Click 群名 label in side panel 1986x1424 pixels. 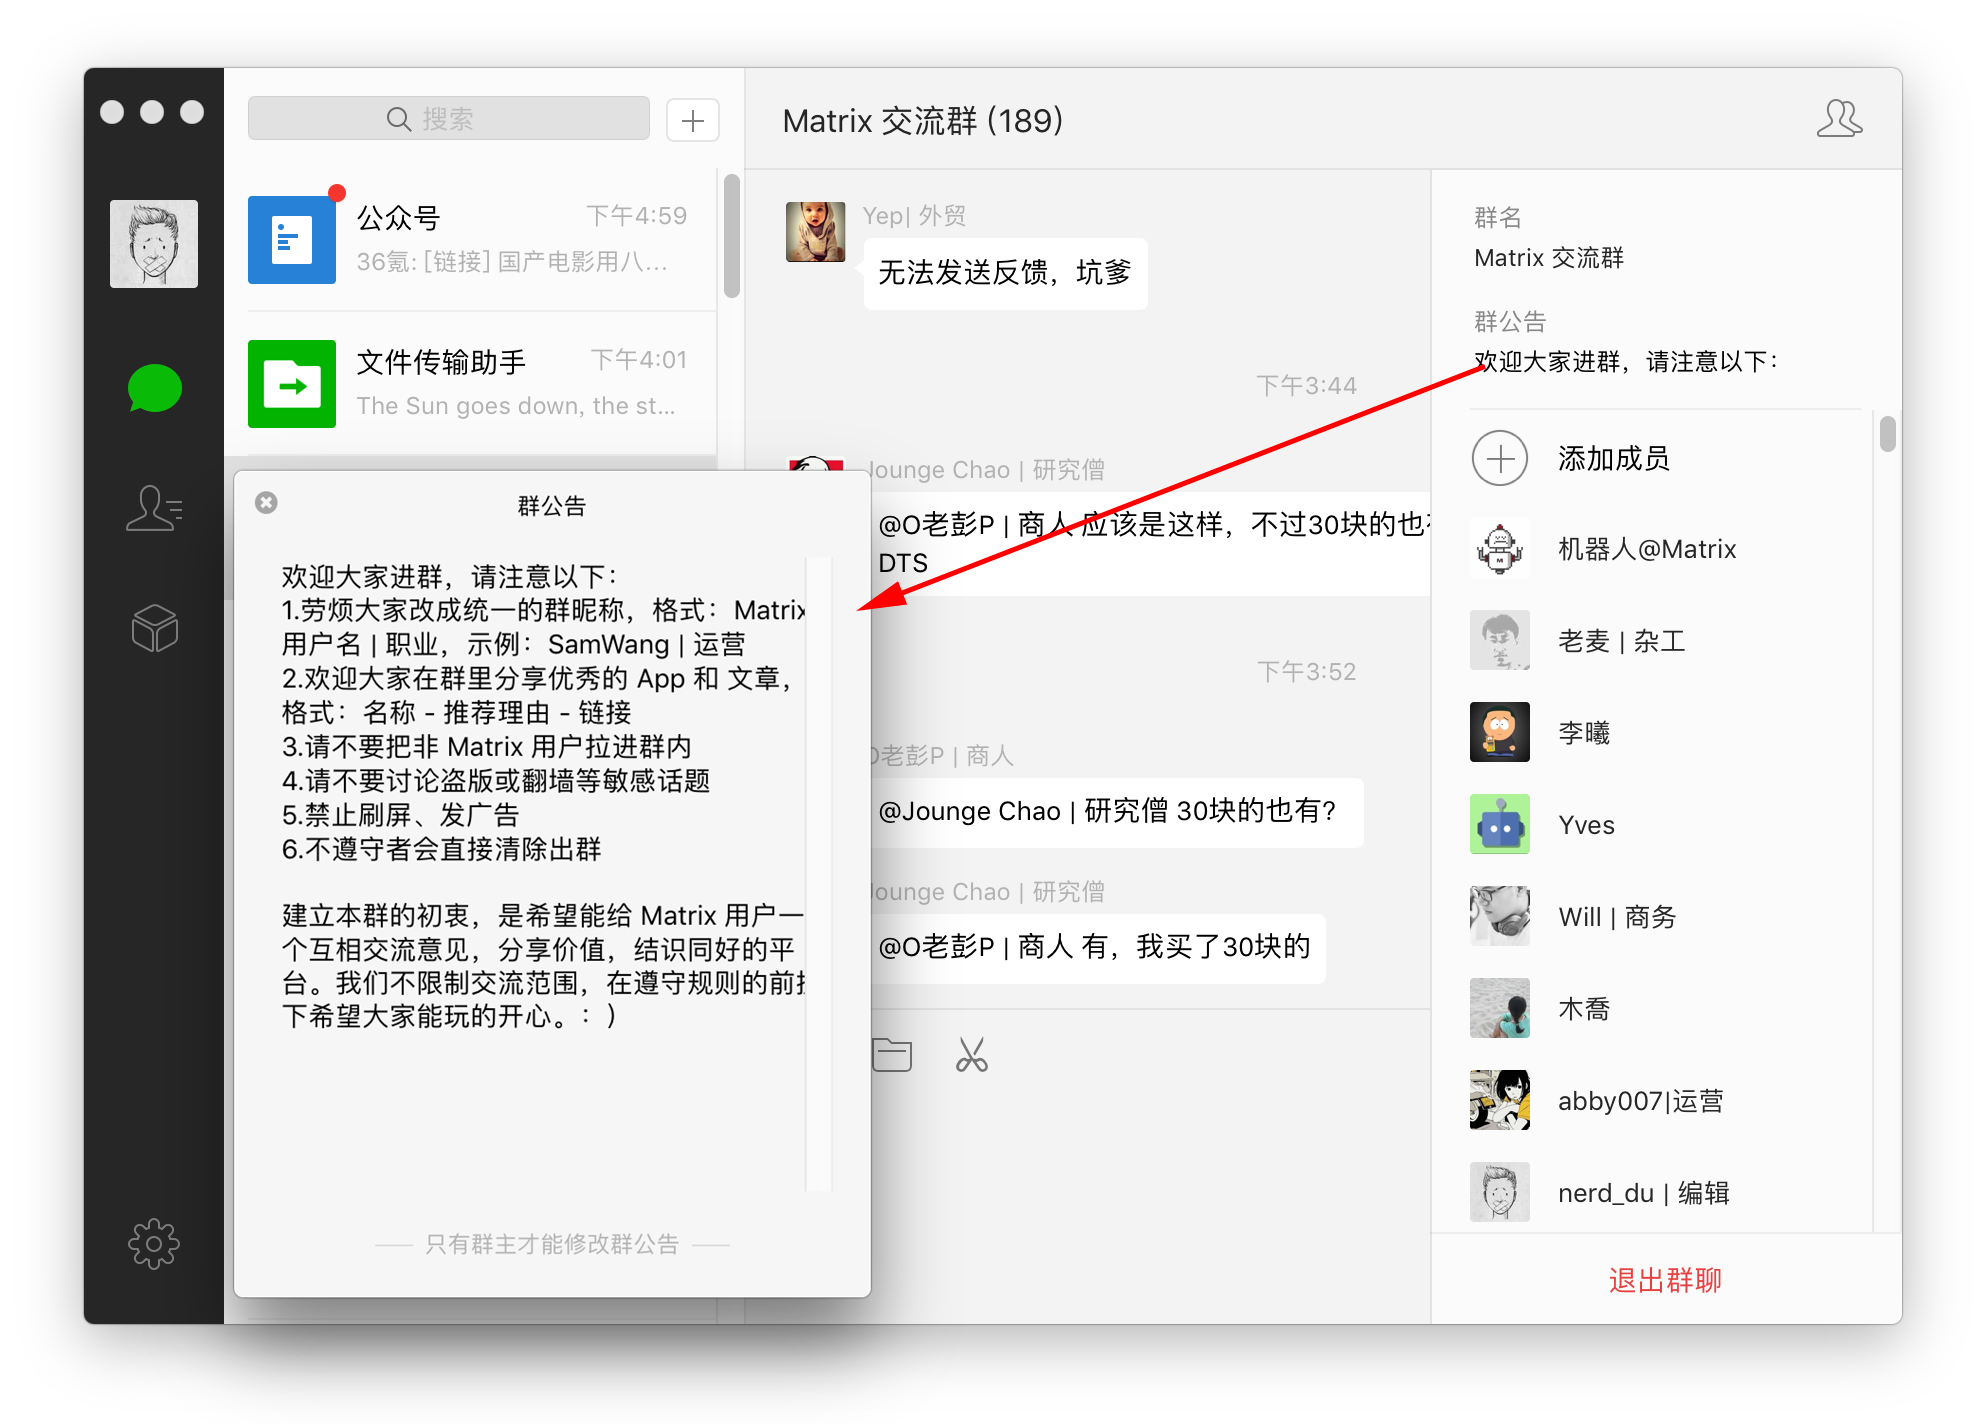point(1498,218)
